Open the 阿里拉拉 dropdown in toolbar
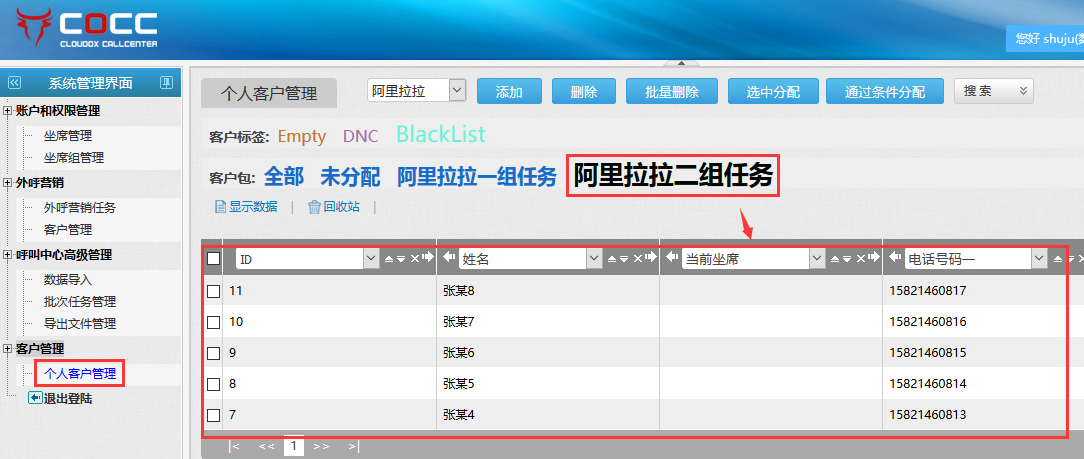The image size is (1084, 459). (x=457, y=91)
